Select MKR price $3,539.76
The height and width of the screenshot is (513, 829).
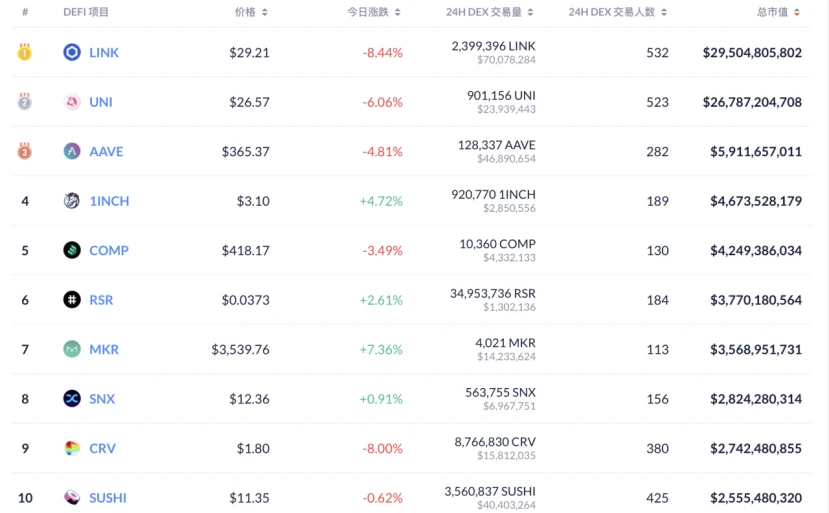coord(241,349)
